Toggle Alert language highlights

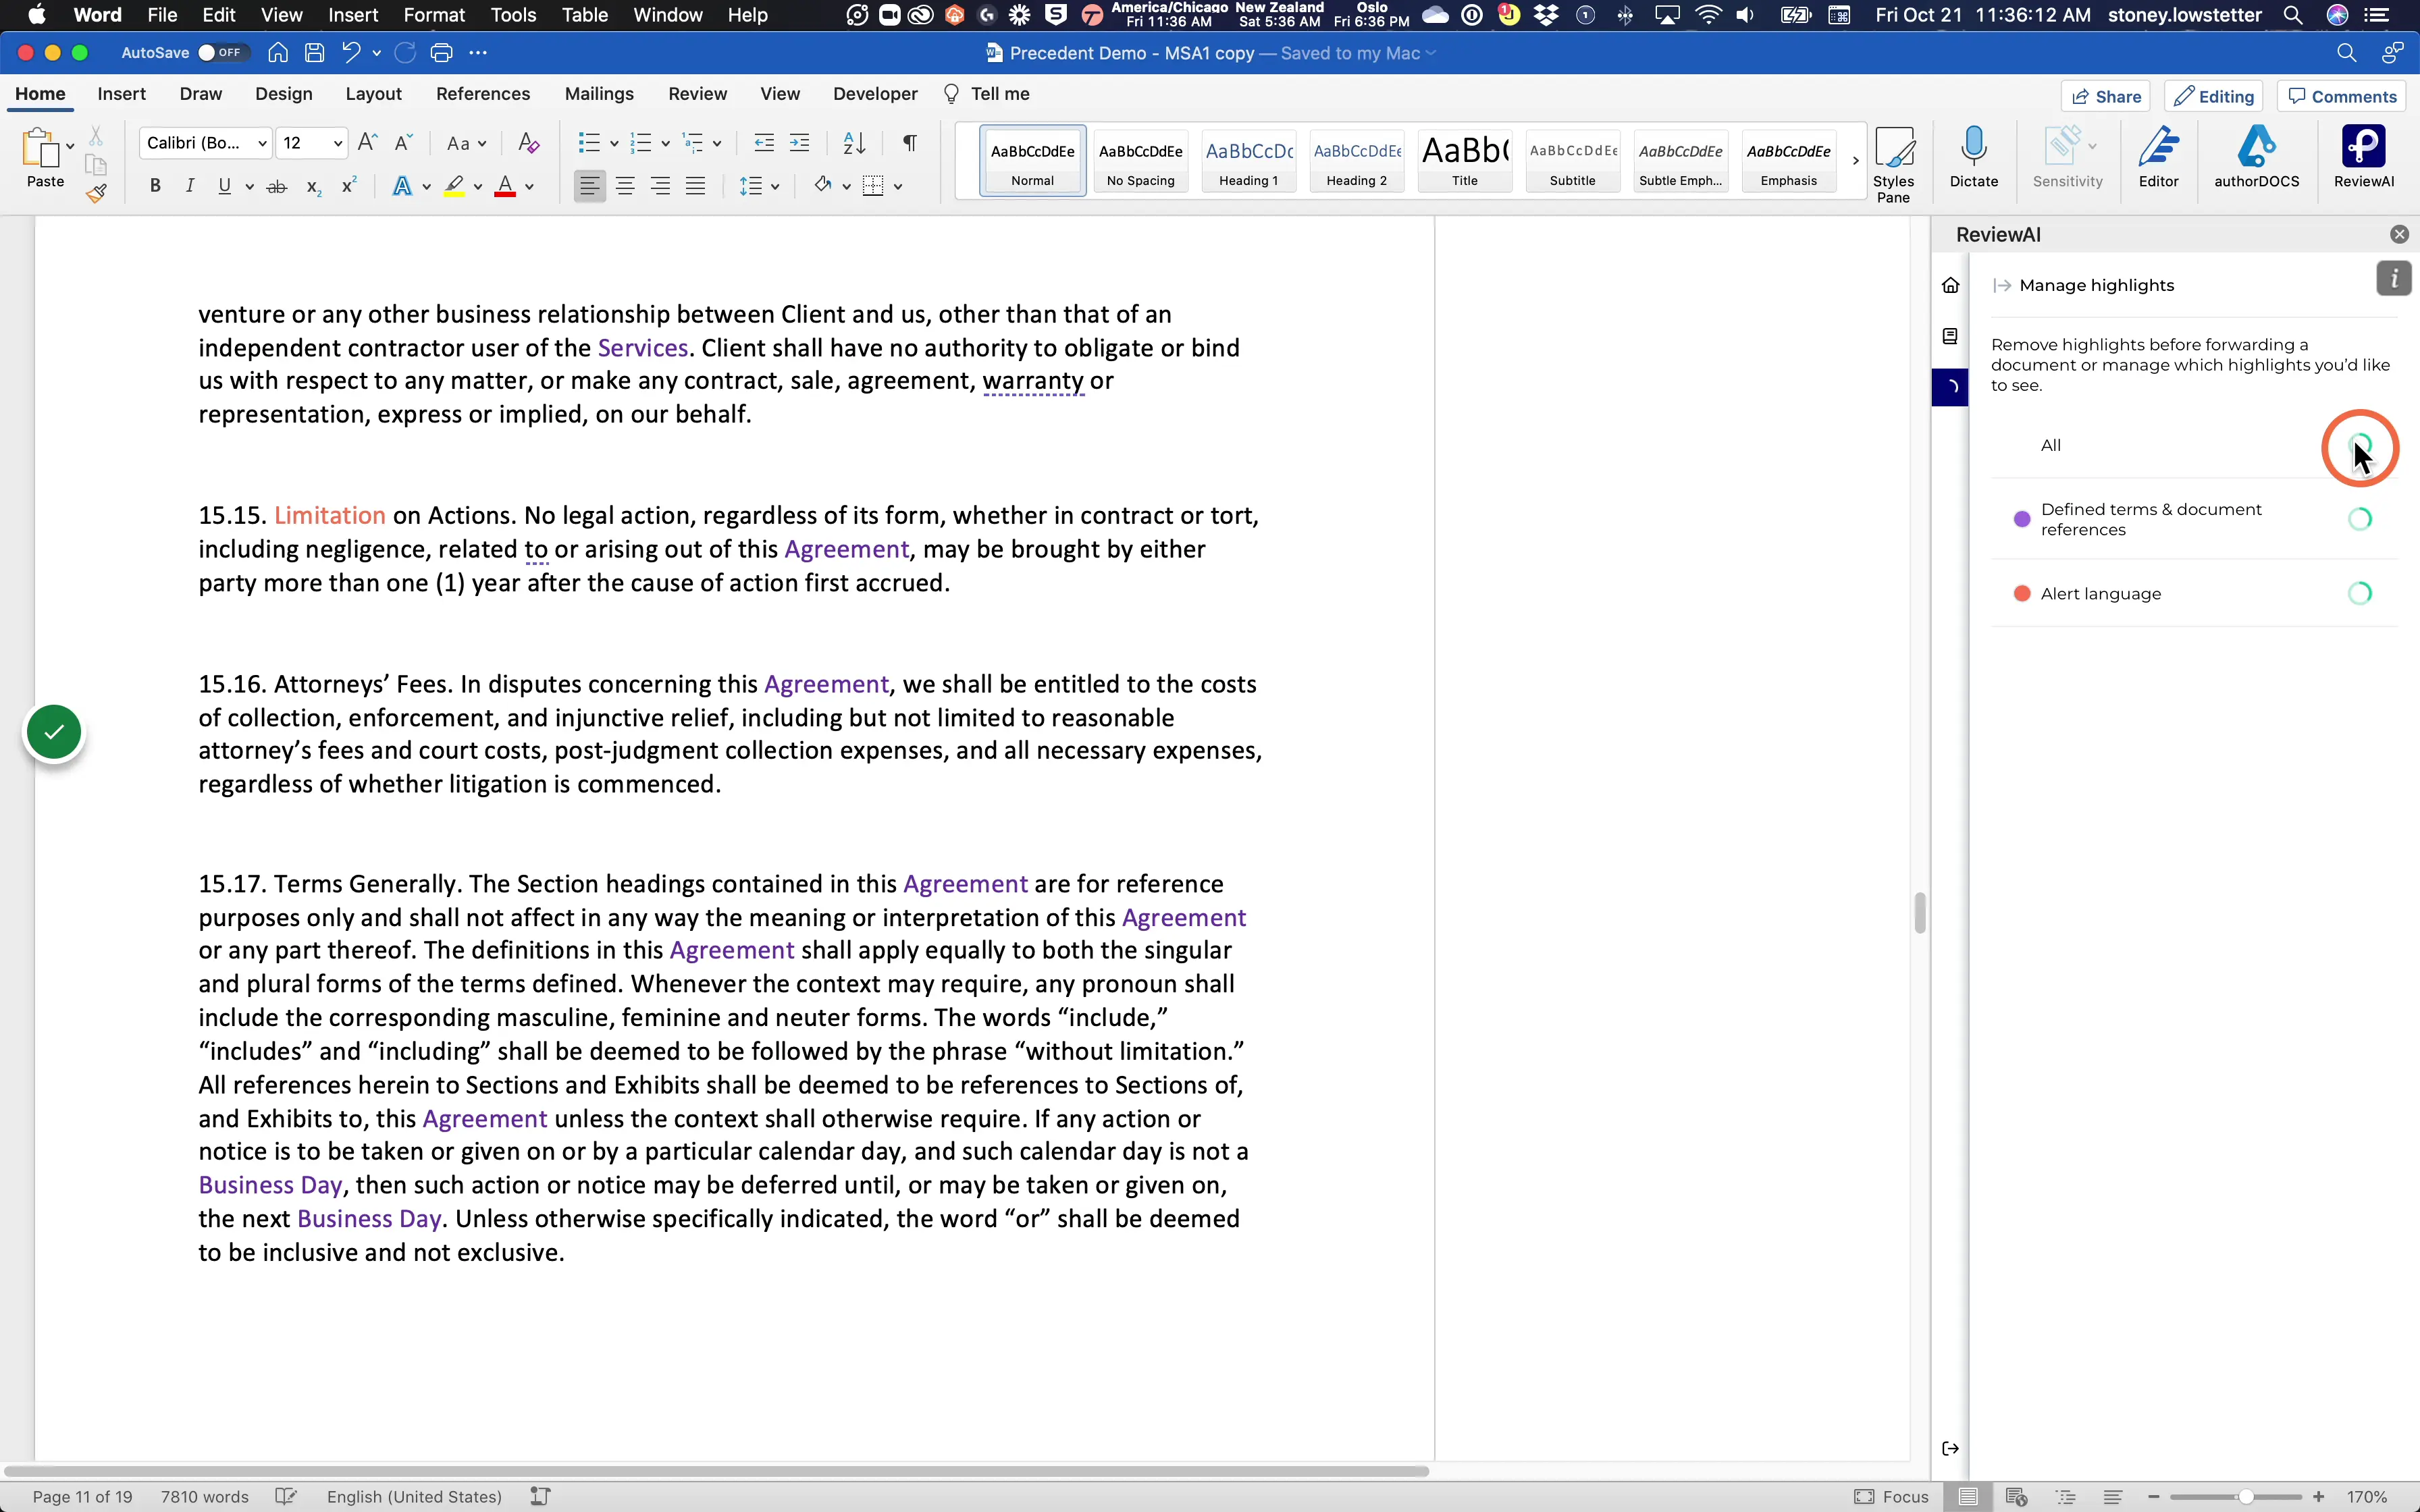[2360, 594]
